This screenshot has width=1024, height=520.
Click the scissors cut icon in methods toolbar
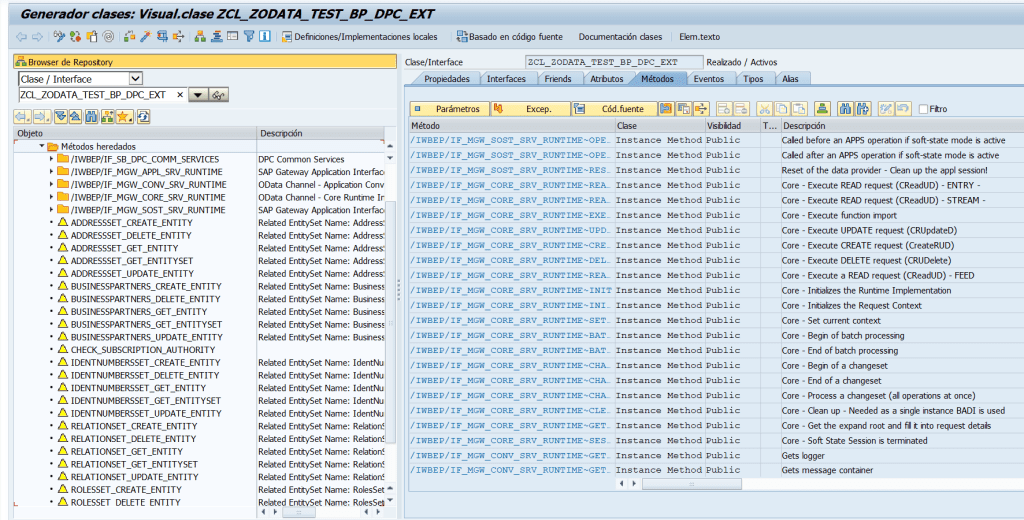pyautogui.click(x=765, y=109)
